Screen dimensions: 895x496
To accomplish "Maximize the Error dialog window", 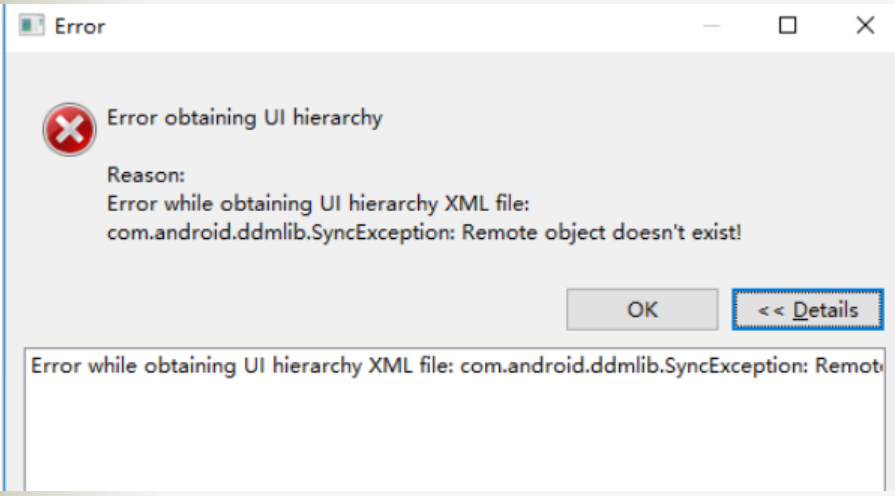I will (788, 26).
